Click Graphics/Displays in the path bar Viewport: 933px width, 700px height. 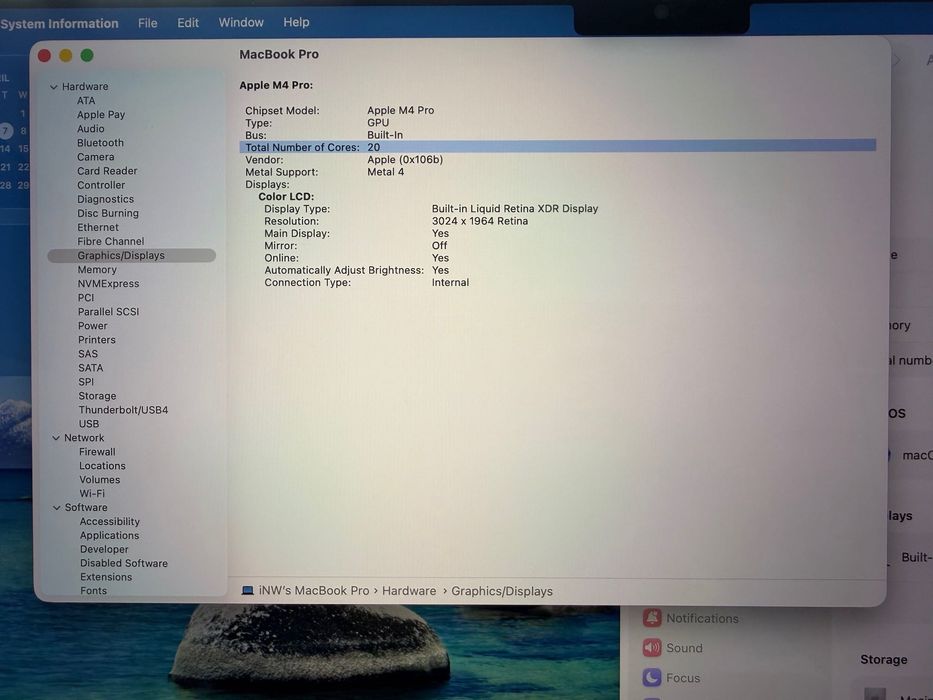coord(502,591)
